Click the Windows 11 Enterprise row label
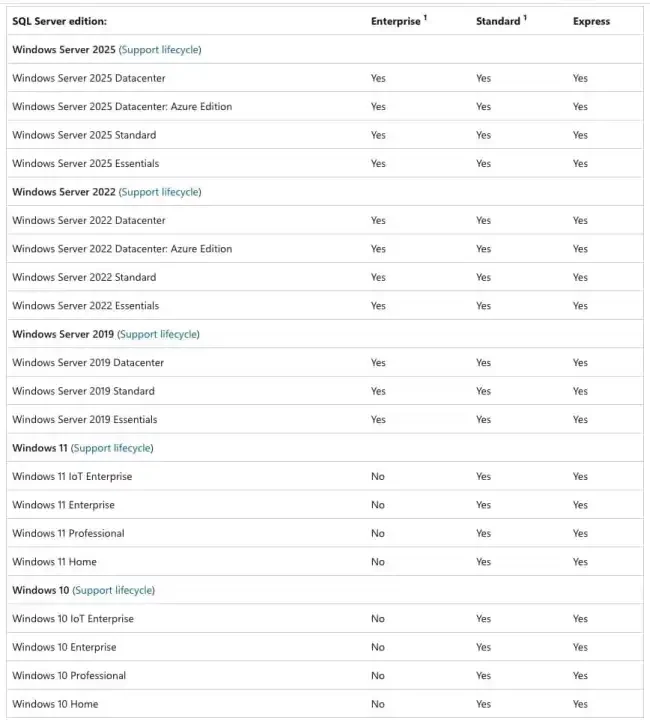The width and height of the screenshot is (650, 721). [63, 505]
